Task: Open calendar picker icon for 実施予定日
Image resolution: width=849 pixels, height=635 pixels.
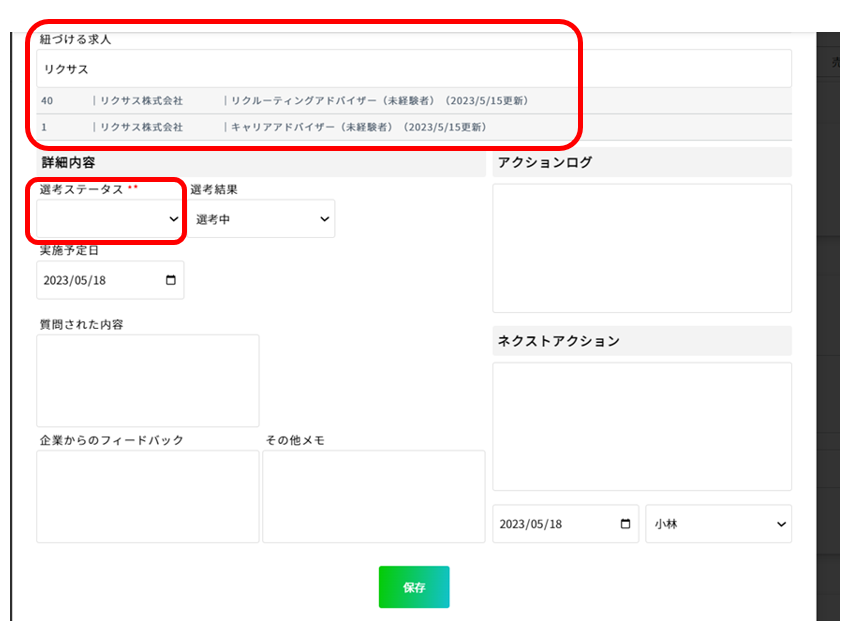Action: (171, 280)
